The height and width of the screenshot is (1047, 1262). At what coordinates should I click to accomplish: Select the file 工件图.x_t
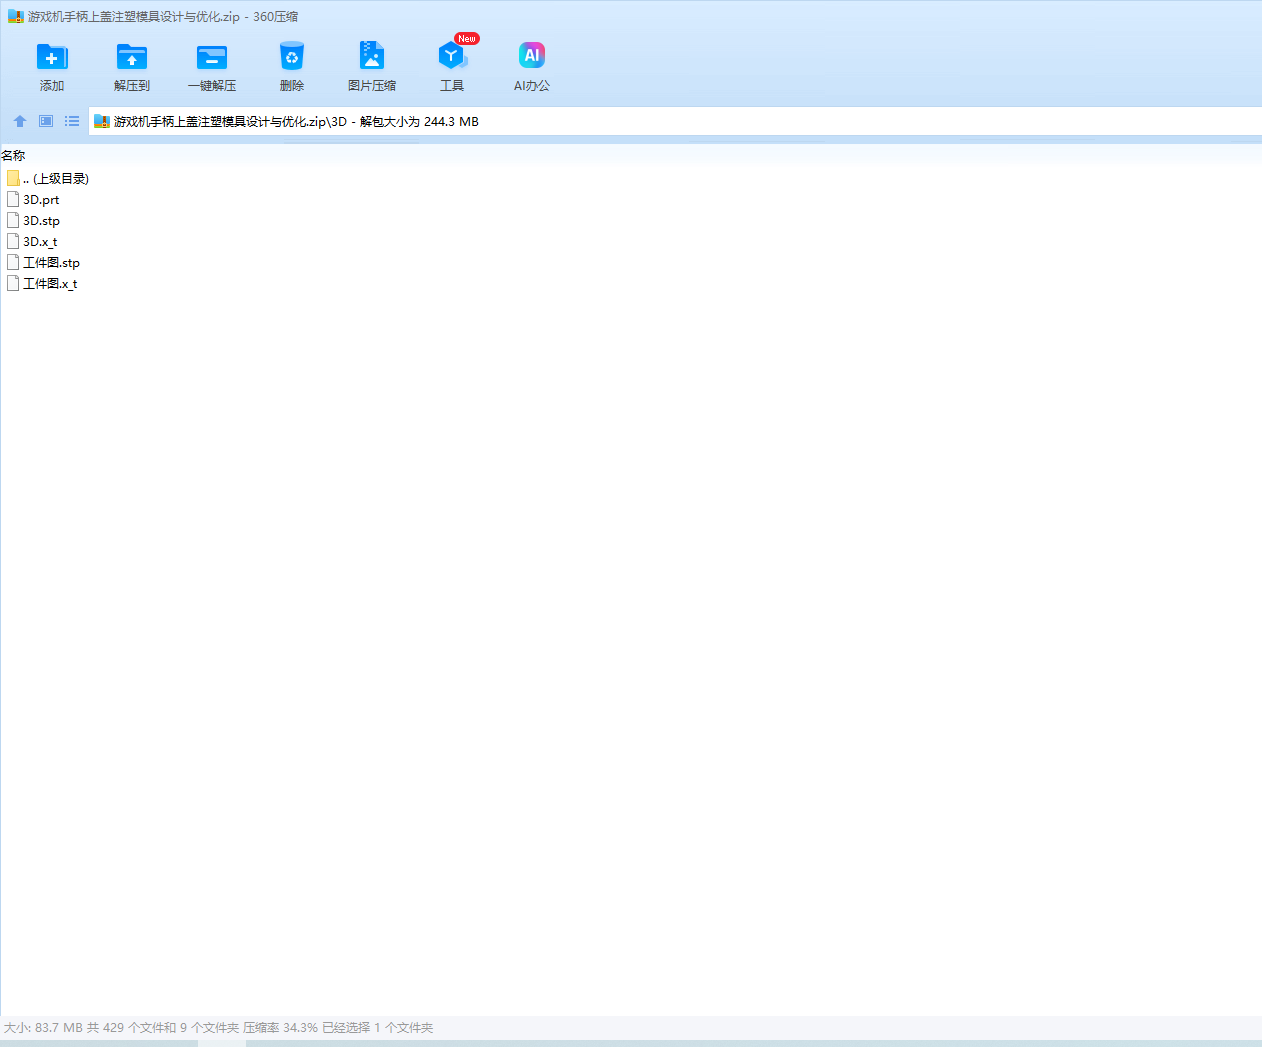(50, 283)
